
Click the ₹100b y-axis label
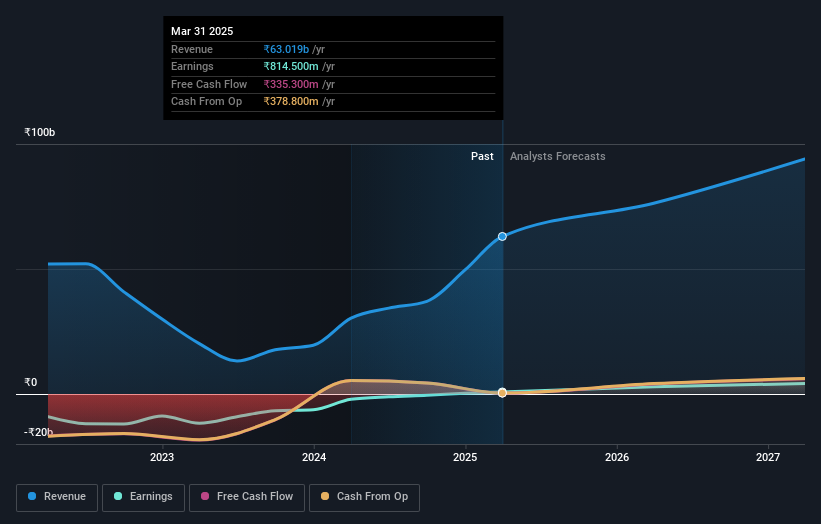coord(39,132)
